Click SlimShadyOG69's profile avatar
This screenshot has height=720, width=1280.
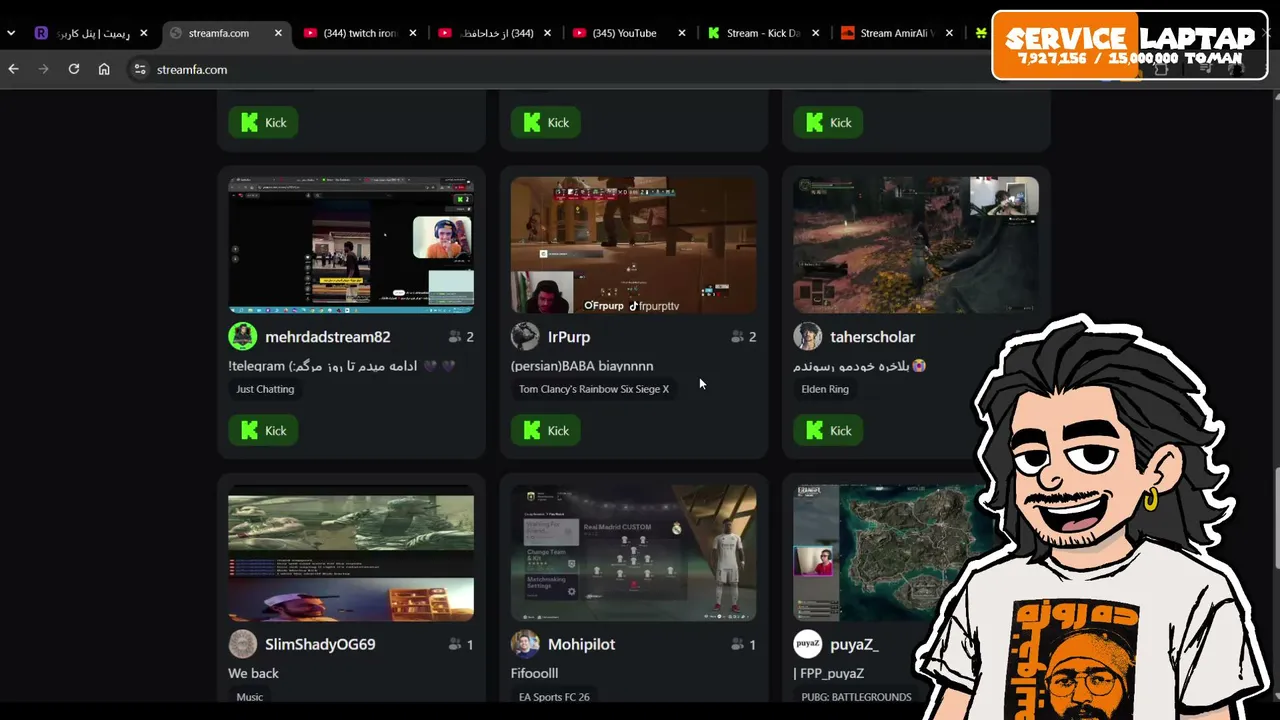pyautogui.click(x=243, y=644)
